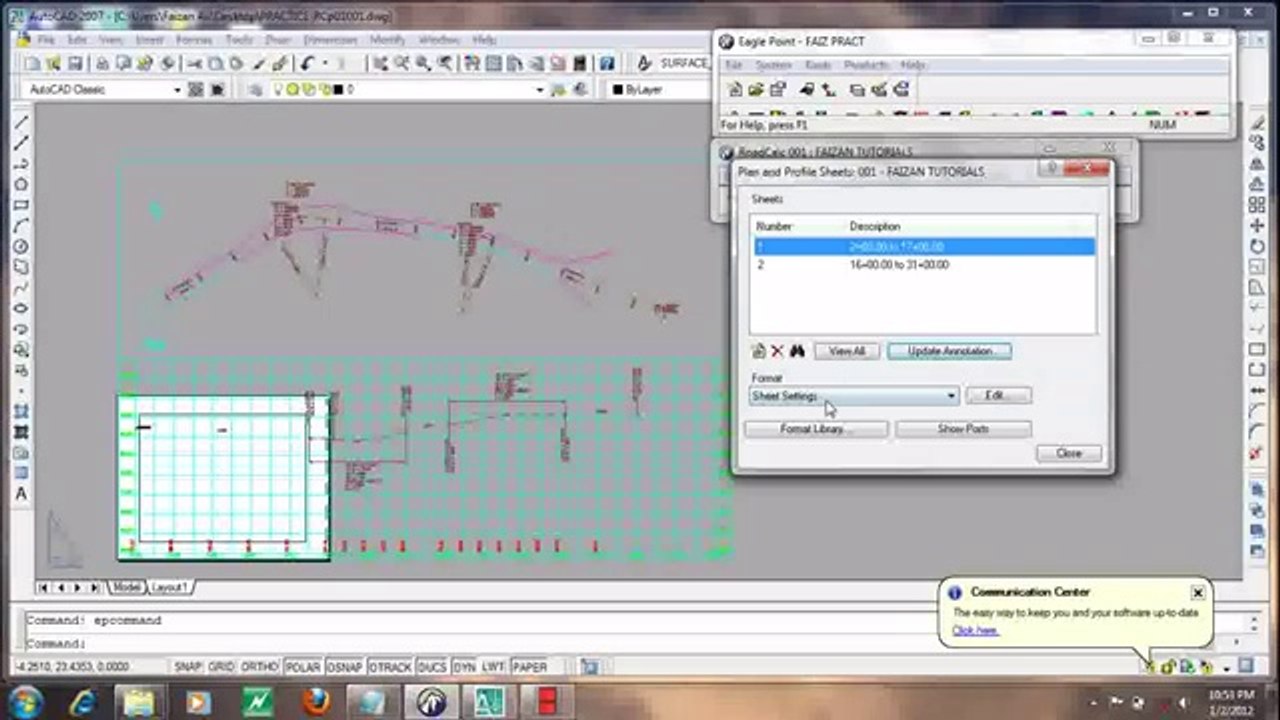The image size is (1280, 720).
Task: Open the Format Library... button
Action: coord(815,429)
